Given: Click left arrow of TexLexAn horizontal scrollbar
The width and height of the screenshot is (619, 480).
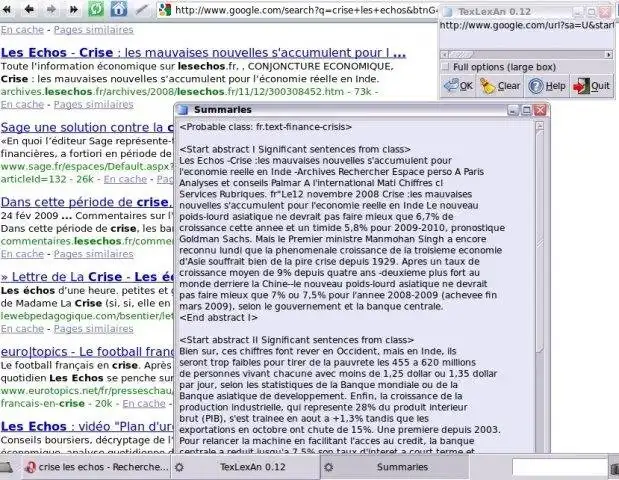Looking at the screenshot, I should tap(443, 54).
